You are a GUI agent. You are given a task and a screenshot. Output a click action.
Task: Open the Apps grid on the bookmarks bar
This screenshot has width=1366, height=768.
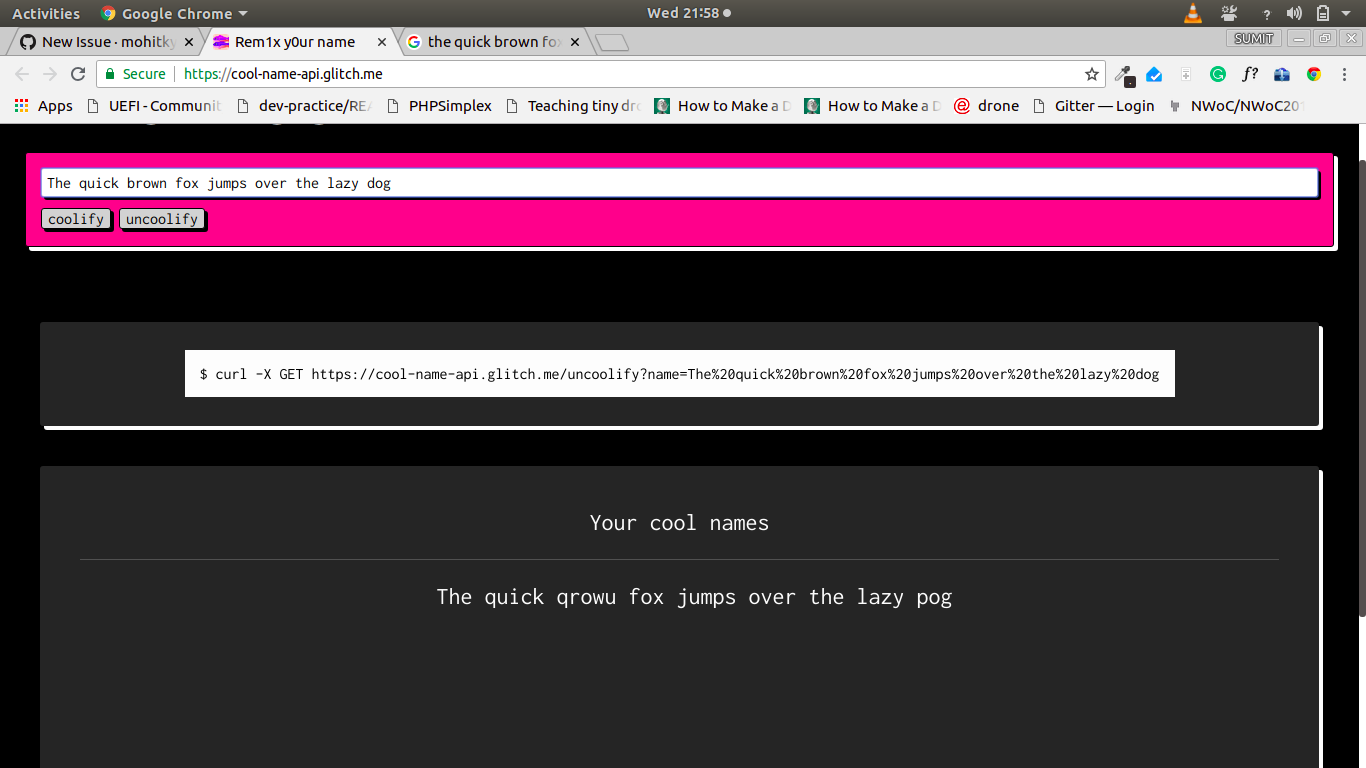tap(20, 106)
